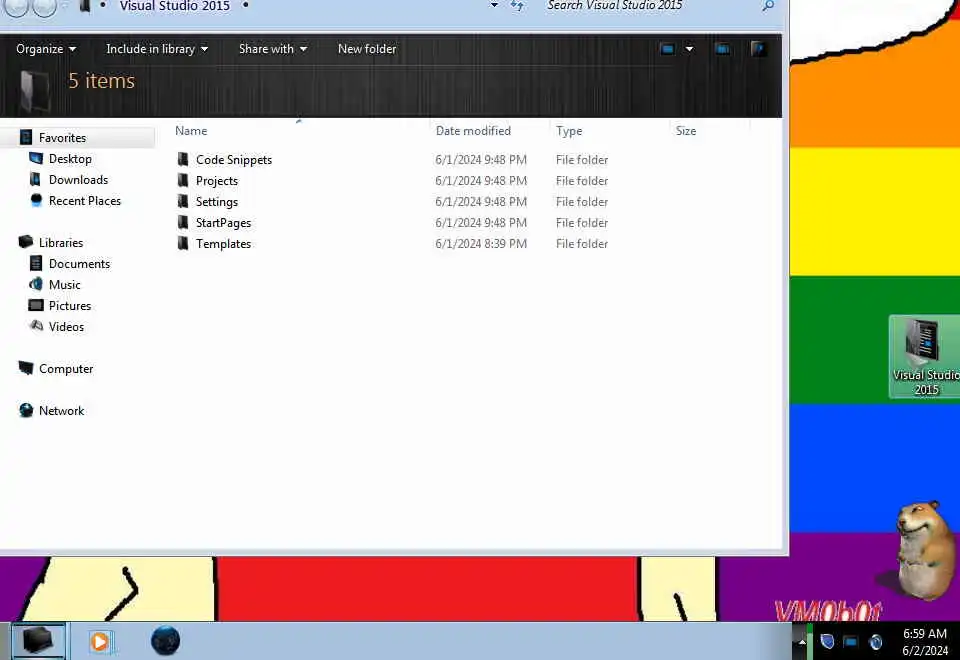Click the Back navigation button
Image resolution: width=960 pixels, height=660 pixels.
17,6
